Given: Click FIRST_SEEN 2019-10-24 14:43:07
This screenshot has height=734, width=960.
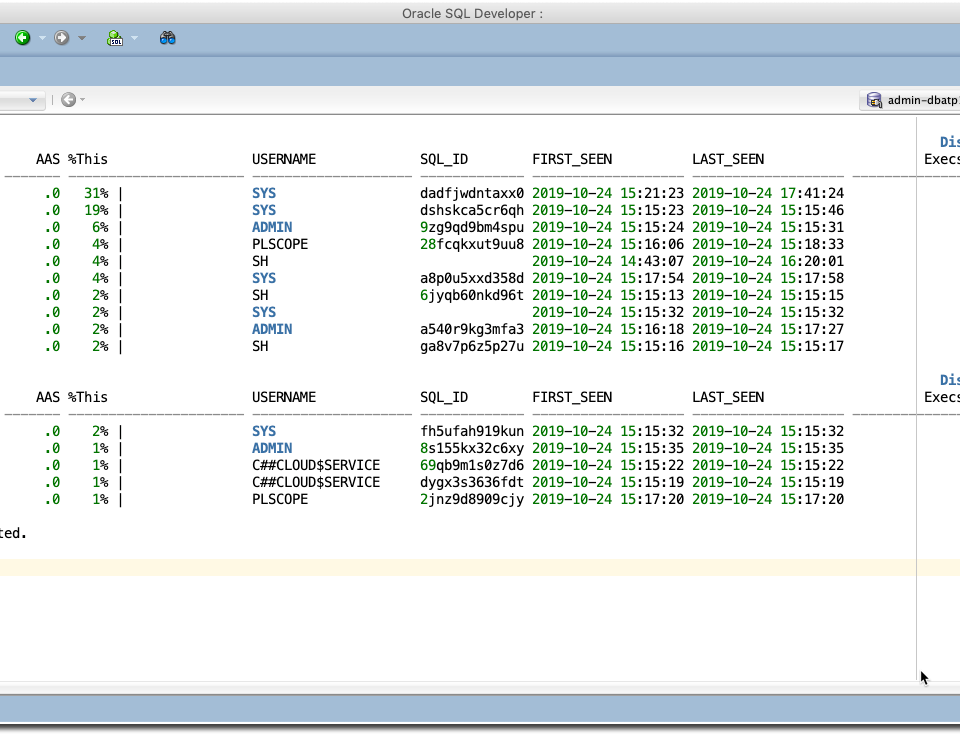Looking at the screenshot, I should pyautogui.click(x=607, y=261).
